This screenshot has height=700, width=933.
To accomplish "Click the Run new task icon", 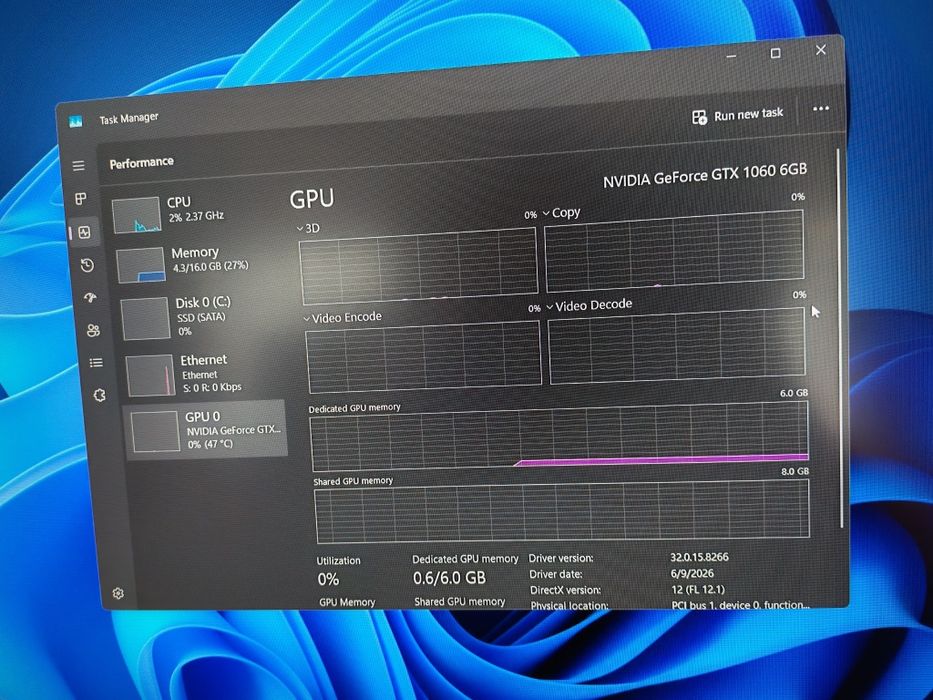I will coord(699,117).
